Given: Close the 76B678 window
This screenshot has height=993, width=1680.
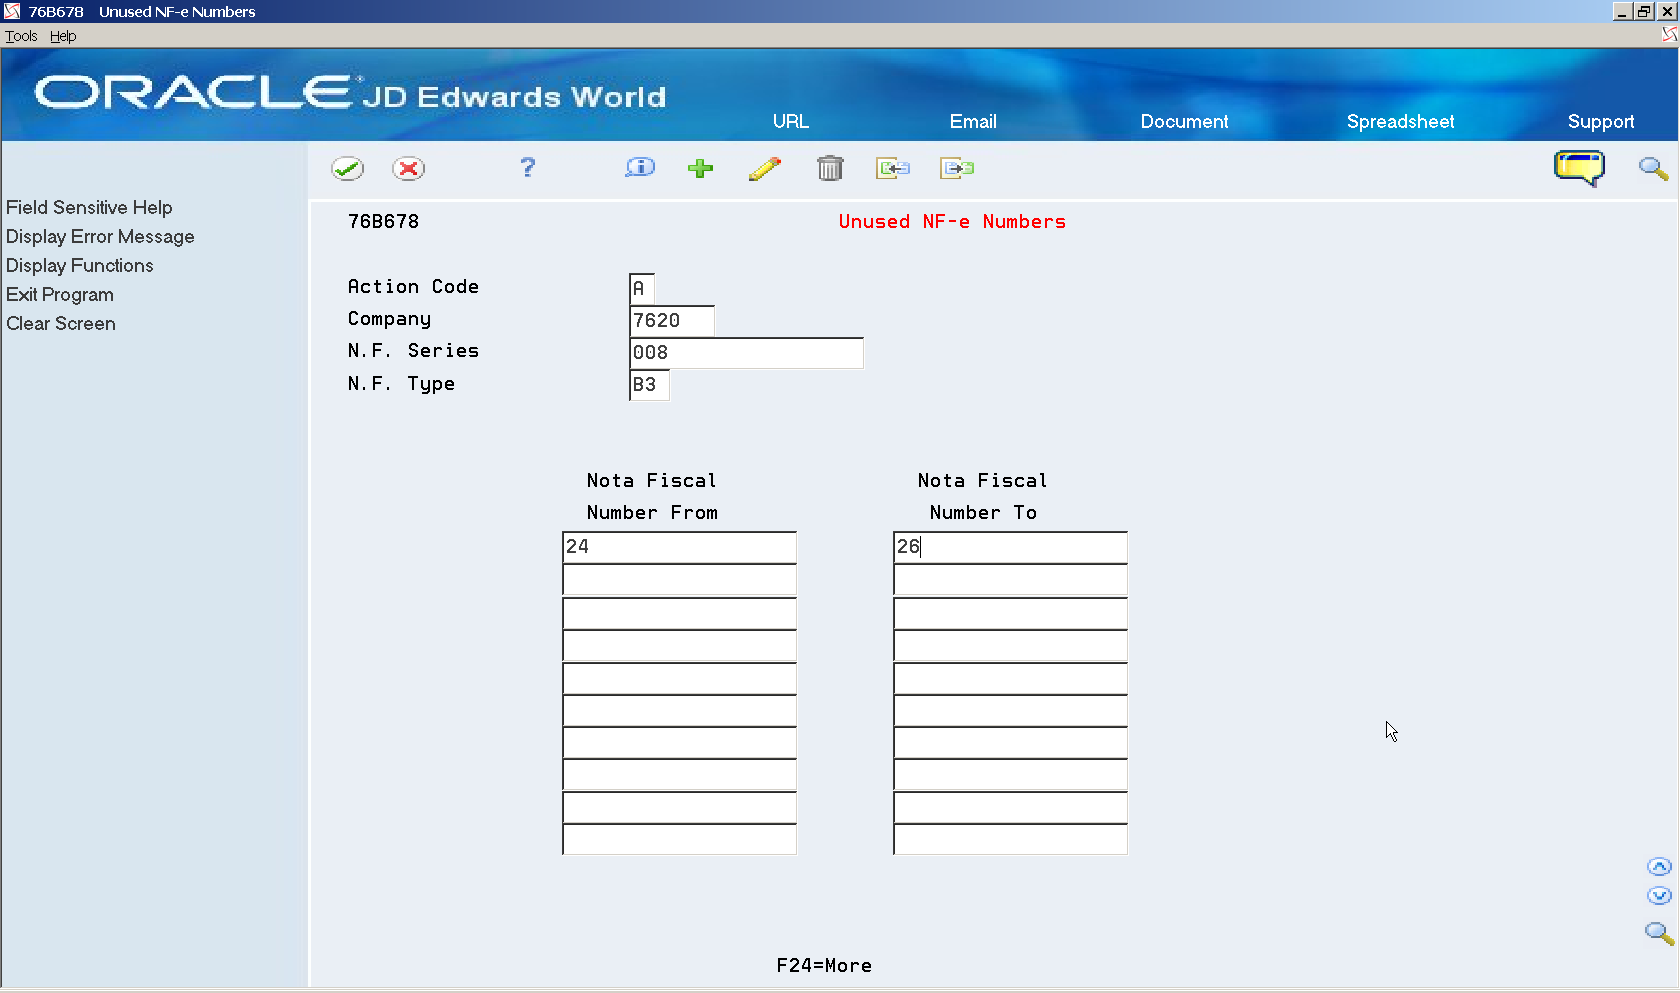Looking at the screenshot, I should tap(1667, 11).
